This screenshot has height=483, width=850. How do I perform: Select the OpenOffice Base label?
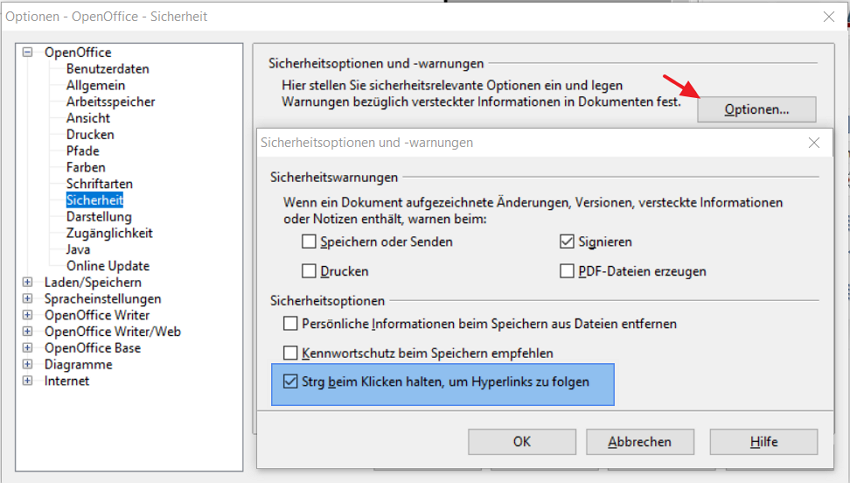point(93,347)
